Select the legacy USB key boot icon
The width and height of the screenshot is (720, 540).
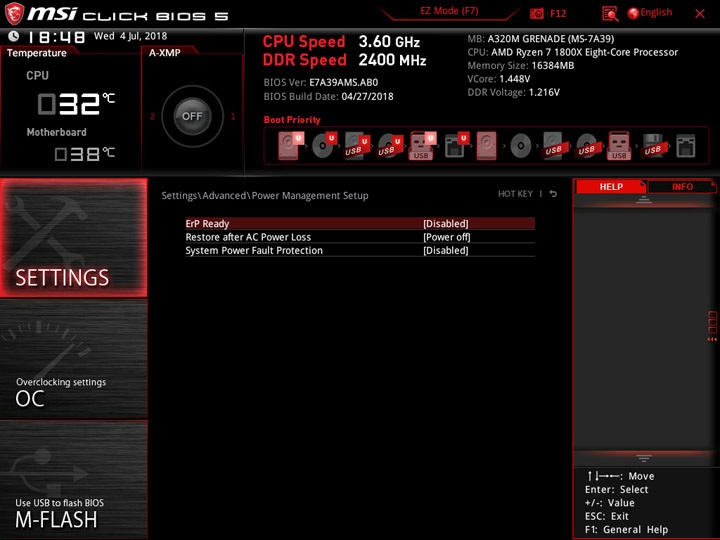[619, 146]
